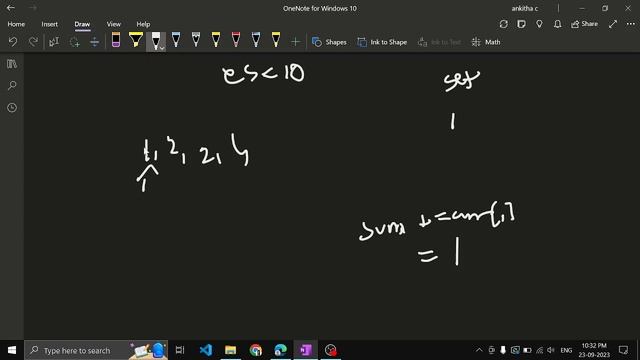Show hidden system tray icons

click(x=479, y=350)
